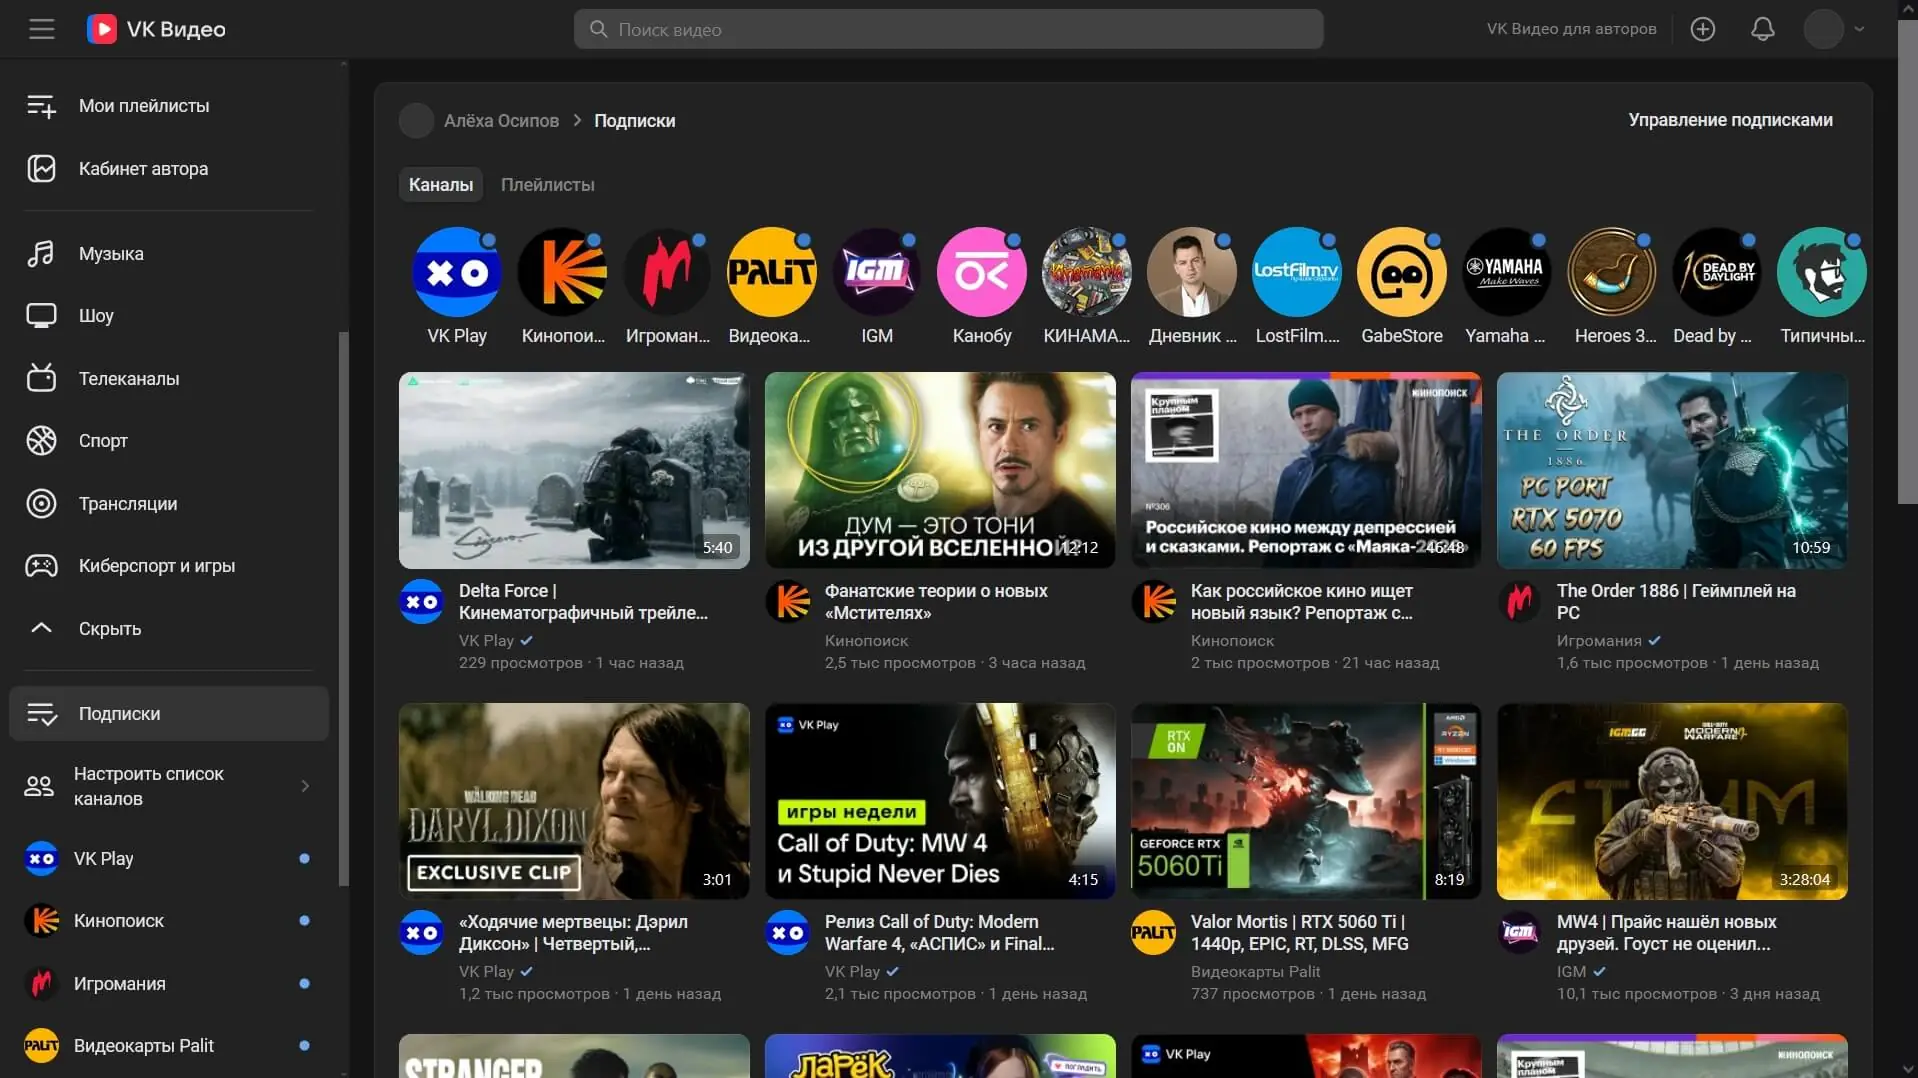Go to Шоу section
Image resolution: width=1918 pixels, height=1078 pixels.
click(x=168, y=316)
